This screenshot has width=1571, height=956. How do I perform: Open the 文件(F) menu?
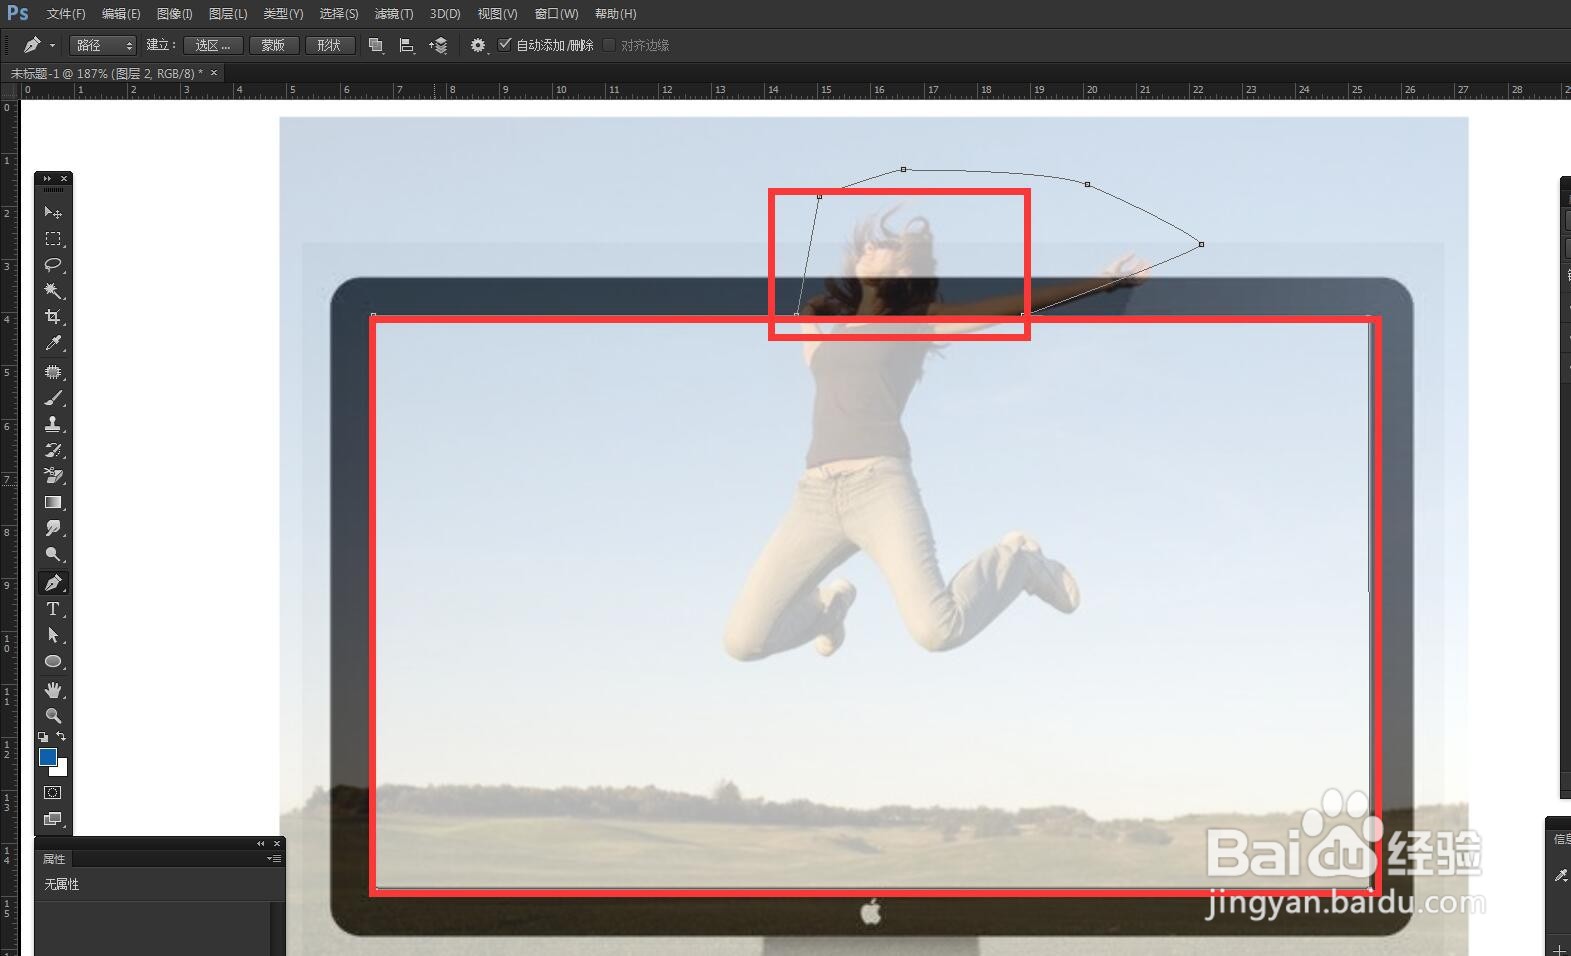click(x=66, y=14)
